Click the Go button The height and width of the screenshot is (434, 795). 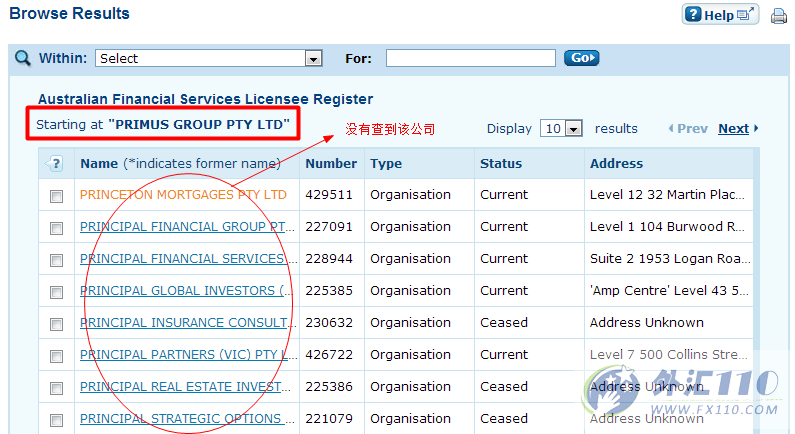(582, 58)
